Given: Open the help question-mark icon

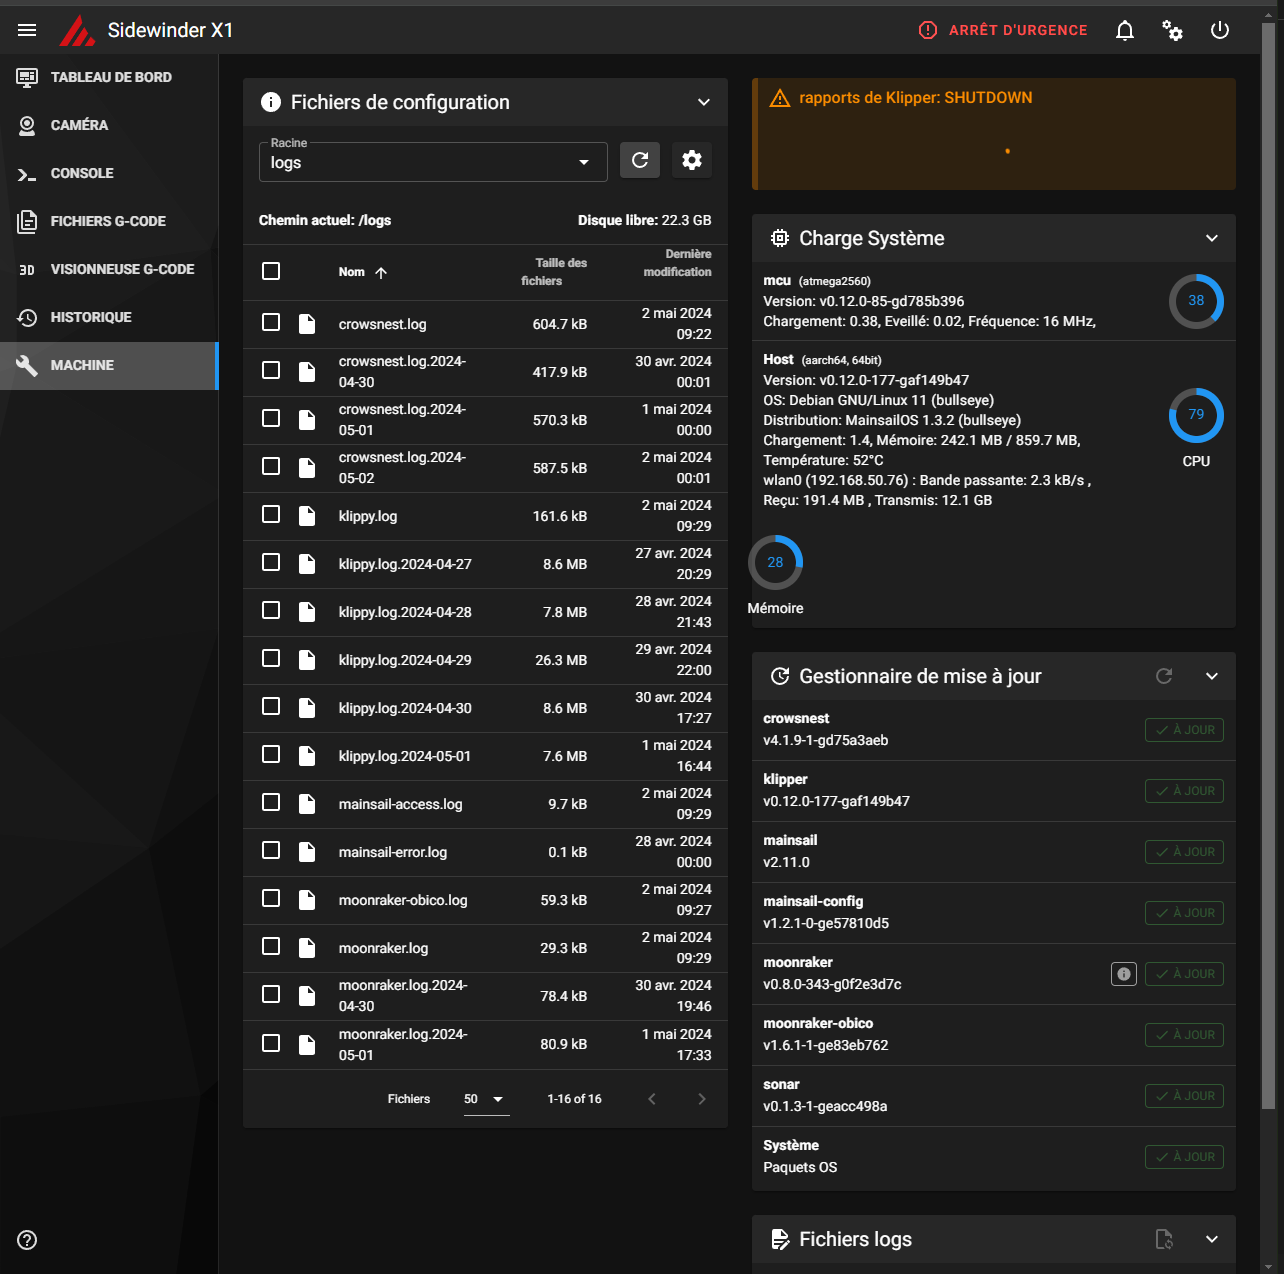Looking at the screenshot, I should 27,1240.
